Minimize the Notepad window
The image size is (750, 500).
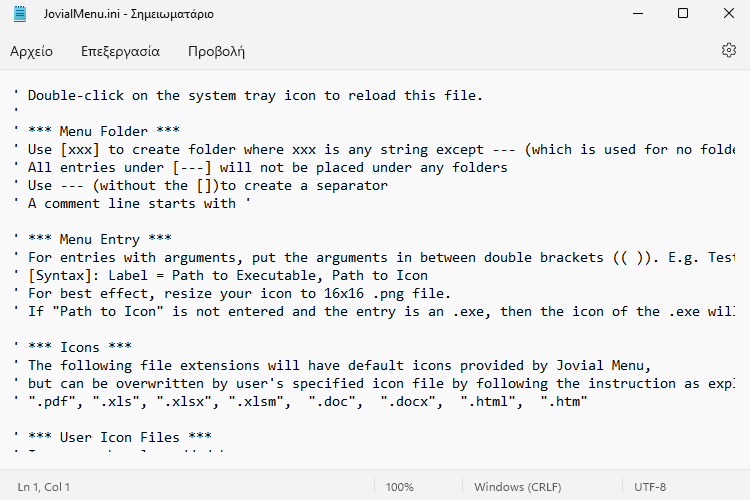(x=638, y=13)
